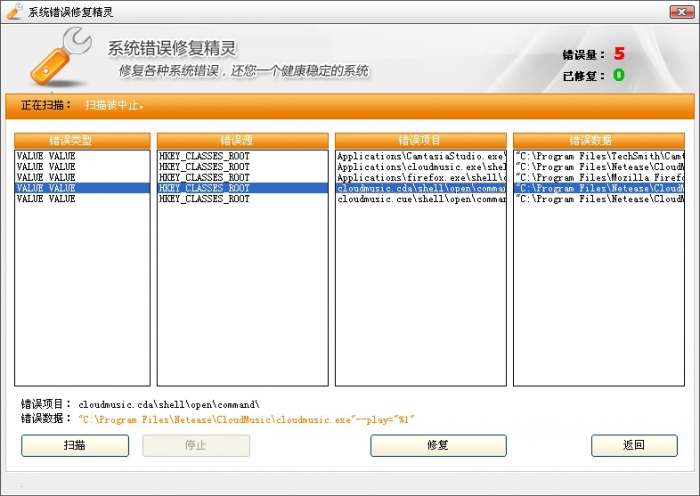
Task: Select last HKEY_CLASSES_ROOT row in error source
Action: 242,199
